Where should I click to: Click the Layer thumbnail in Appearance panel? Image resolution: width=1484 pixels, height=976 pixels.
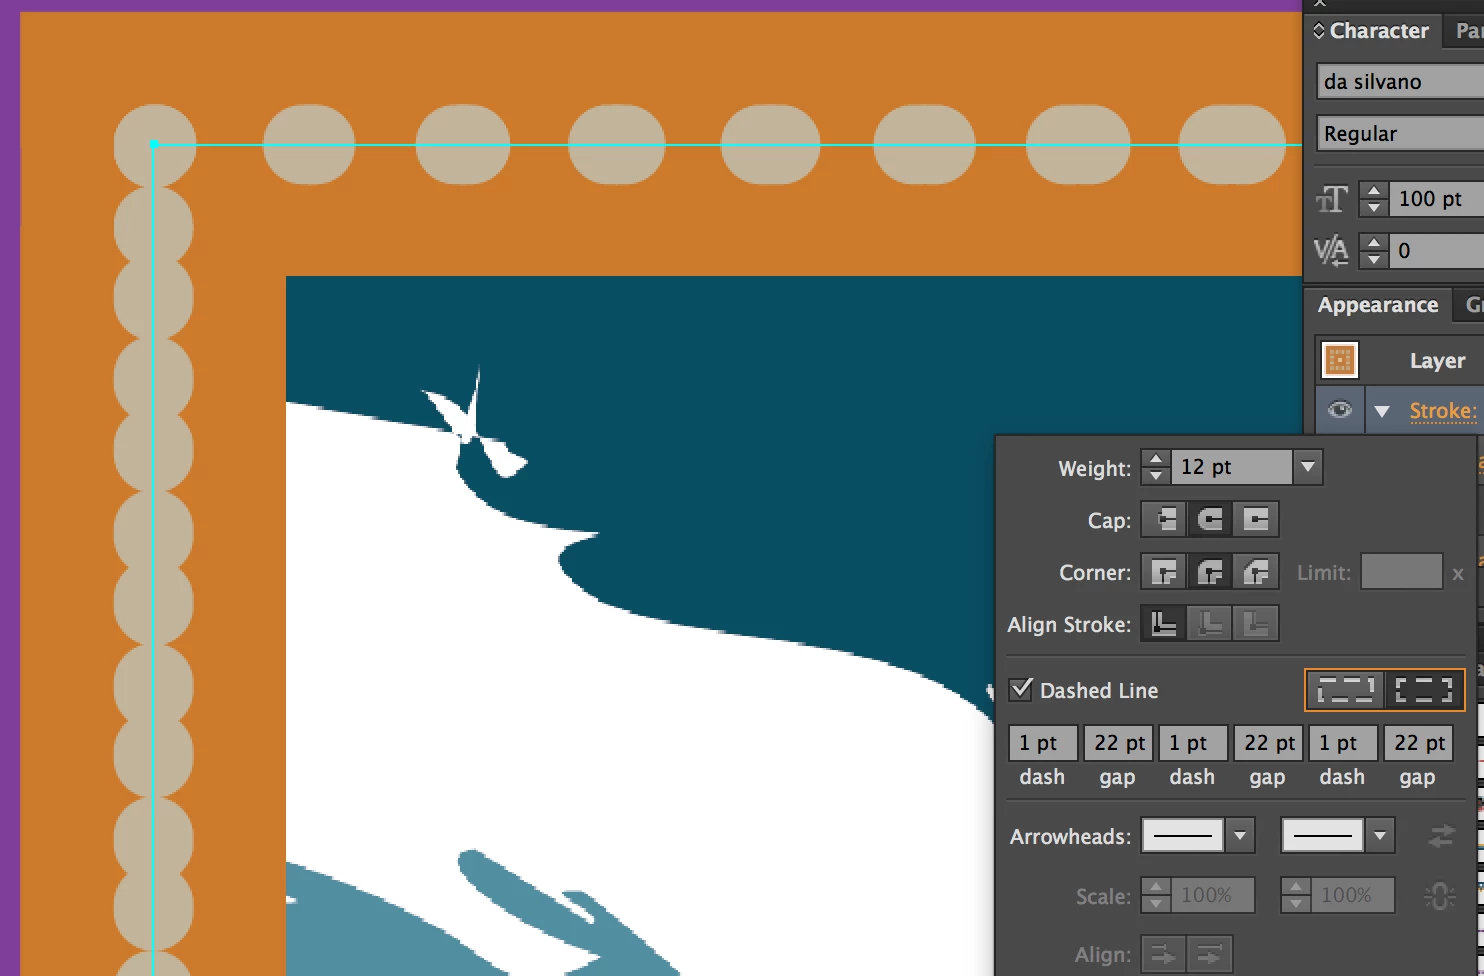click(1340, 360)
